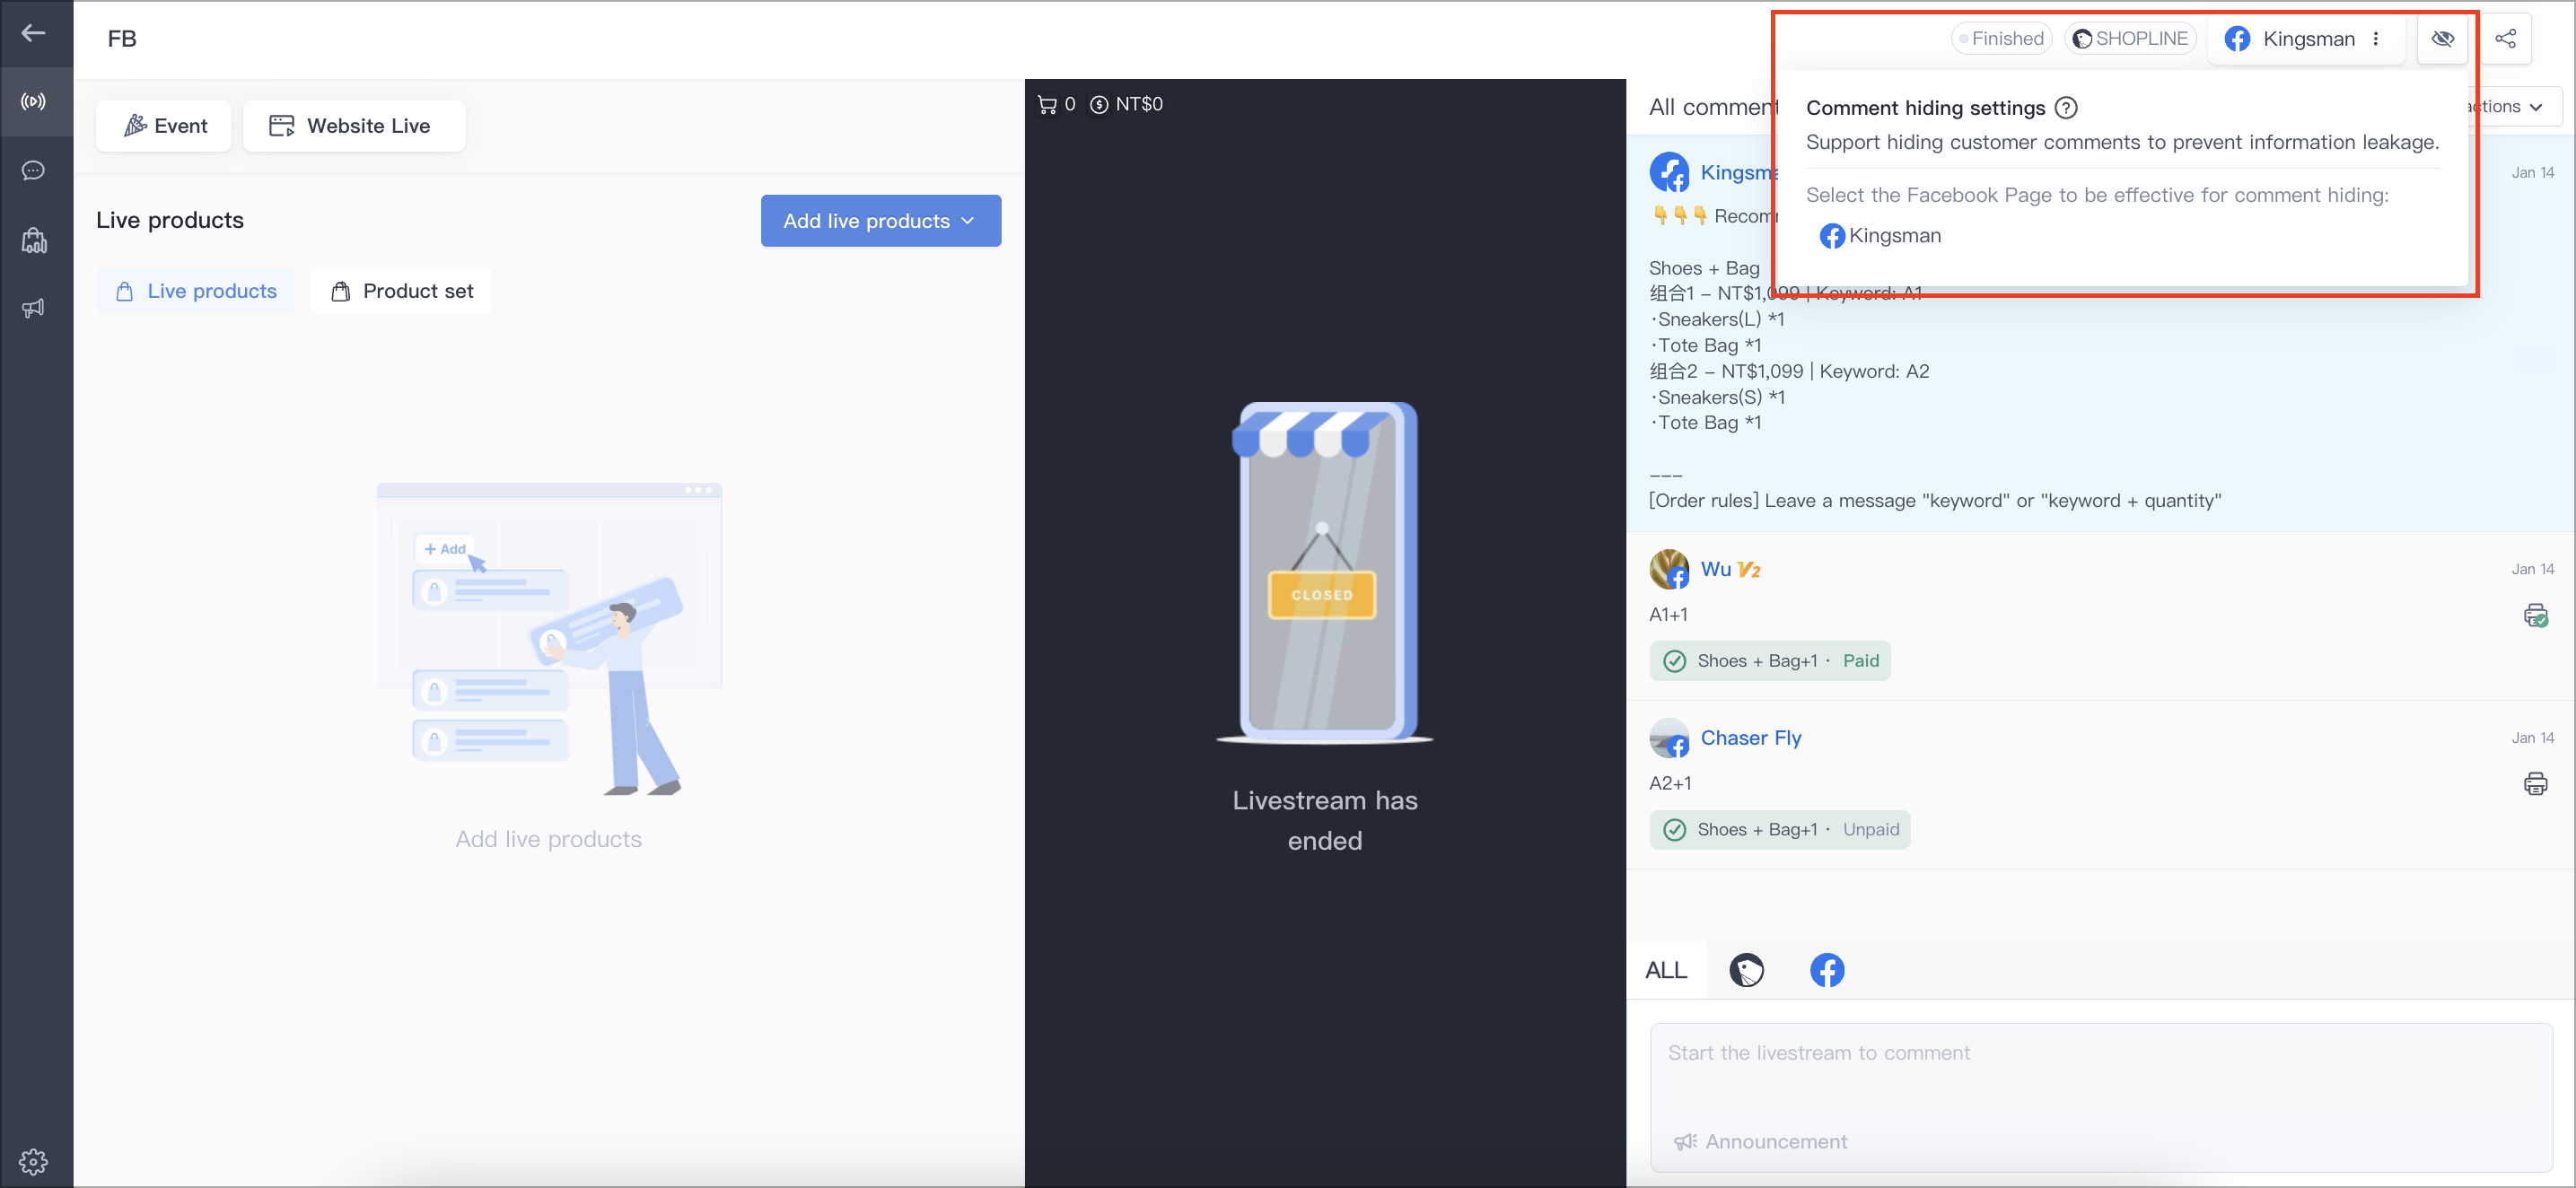
Task: Click Wu's profile avatar
Action: click(x=1669, y=569)
